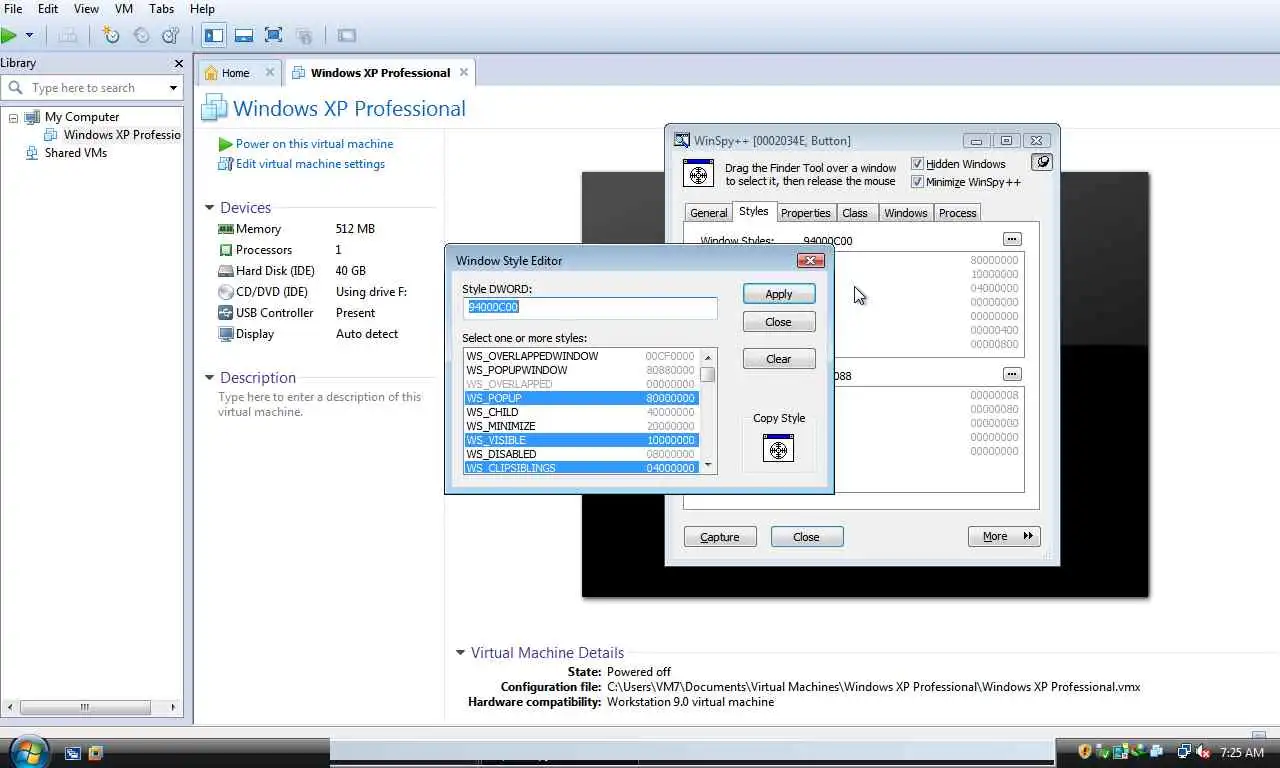
Task: Select WS_POPUPWINDOW in styles list
Action: (x=581, y=370)
